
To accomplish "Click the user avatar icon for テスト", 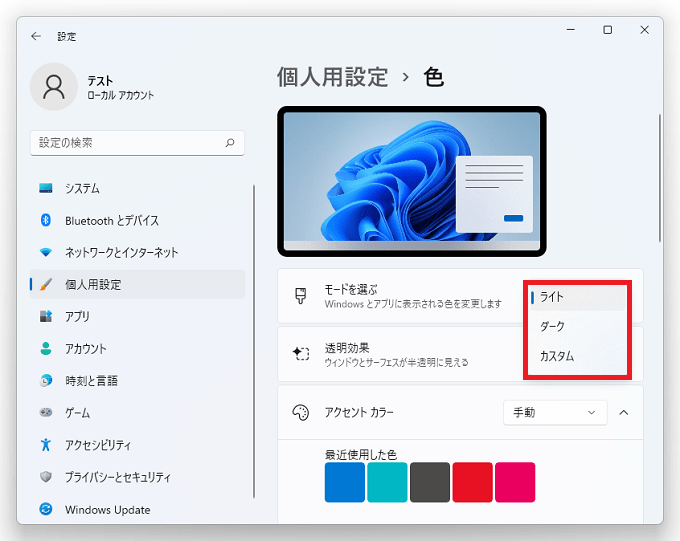I will tap(54, 87).
